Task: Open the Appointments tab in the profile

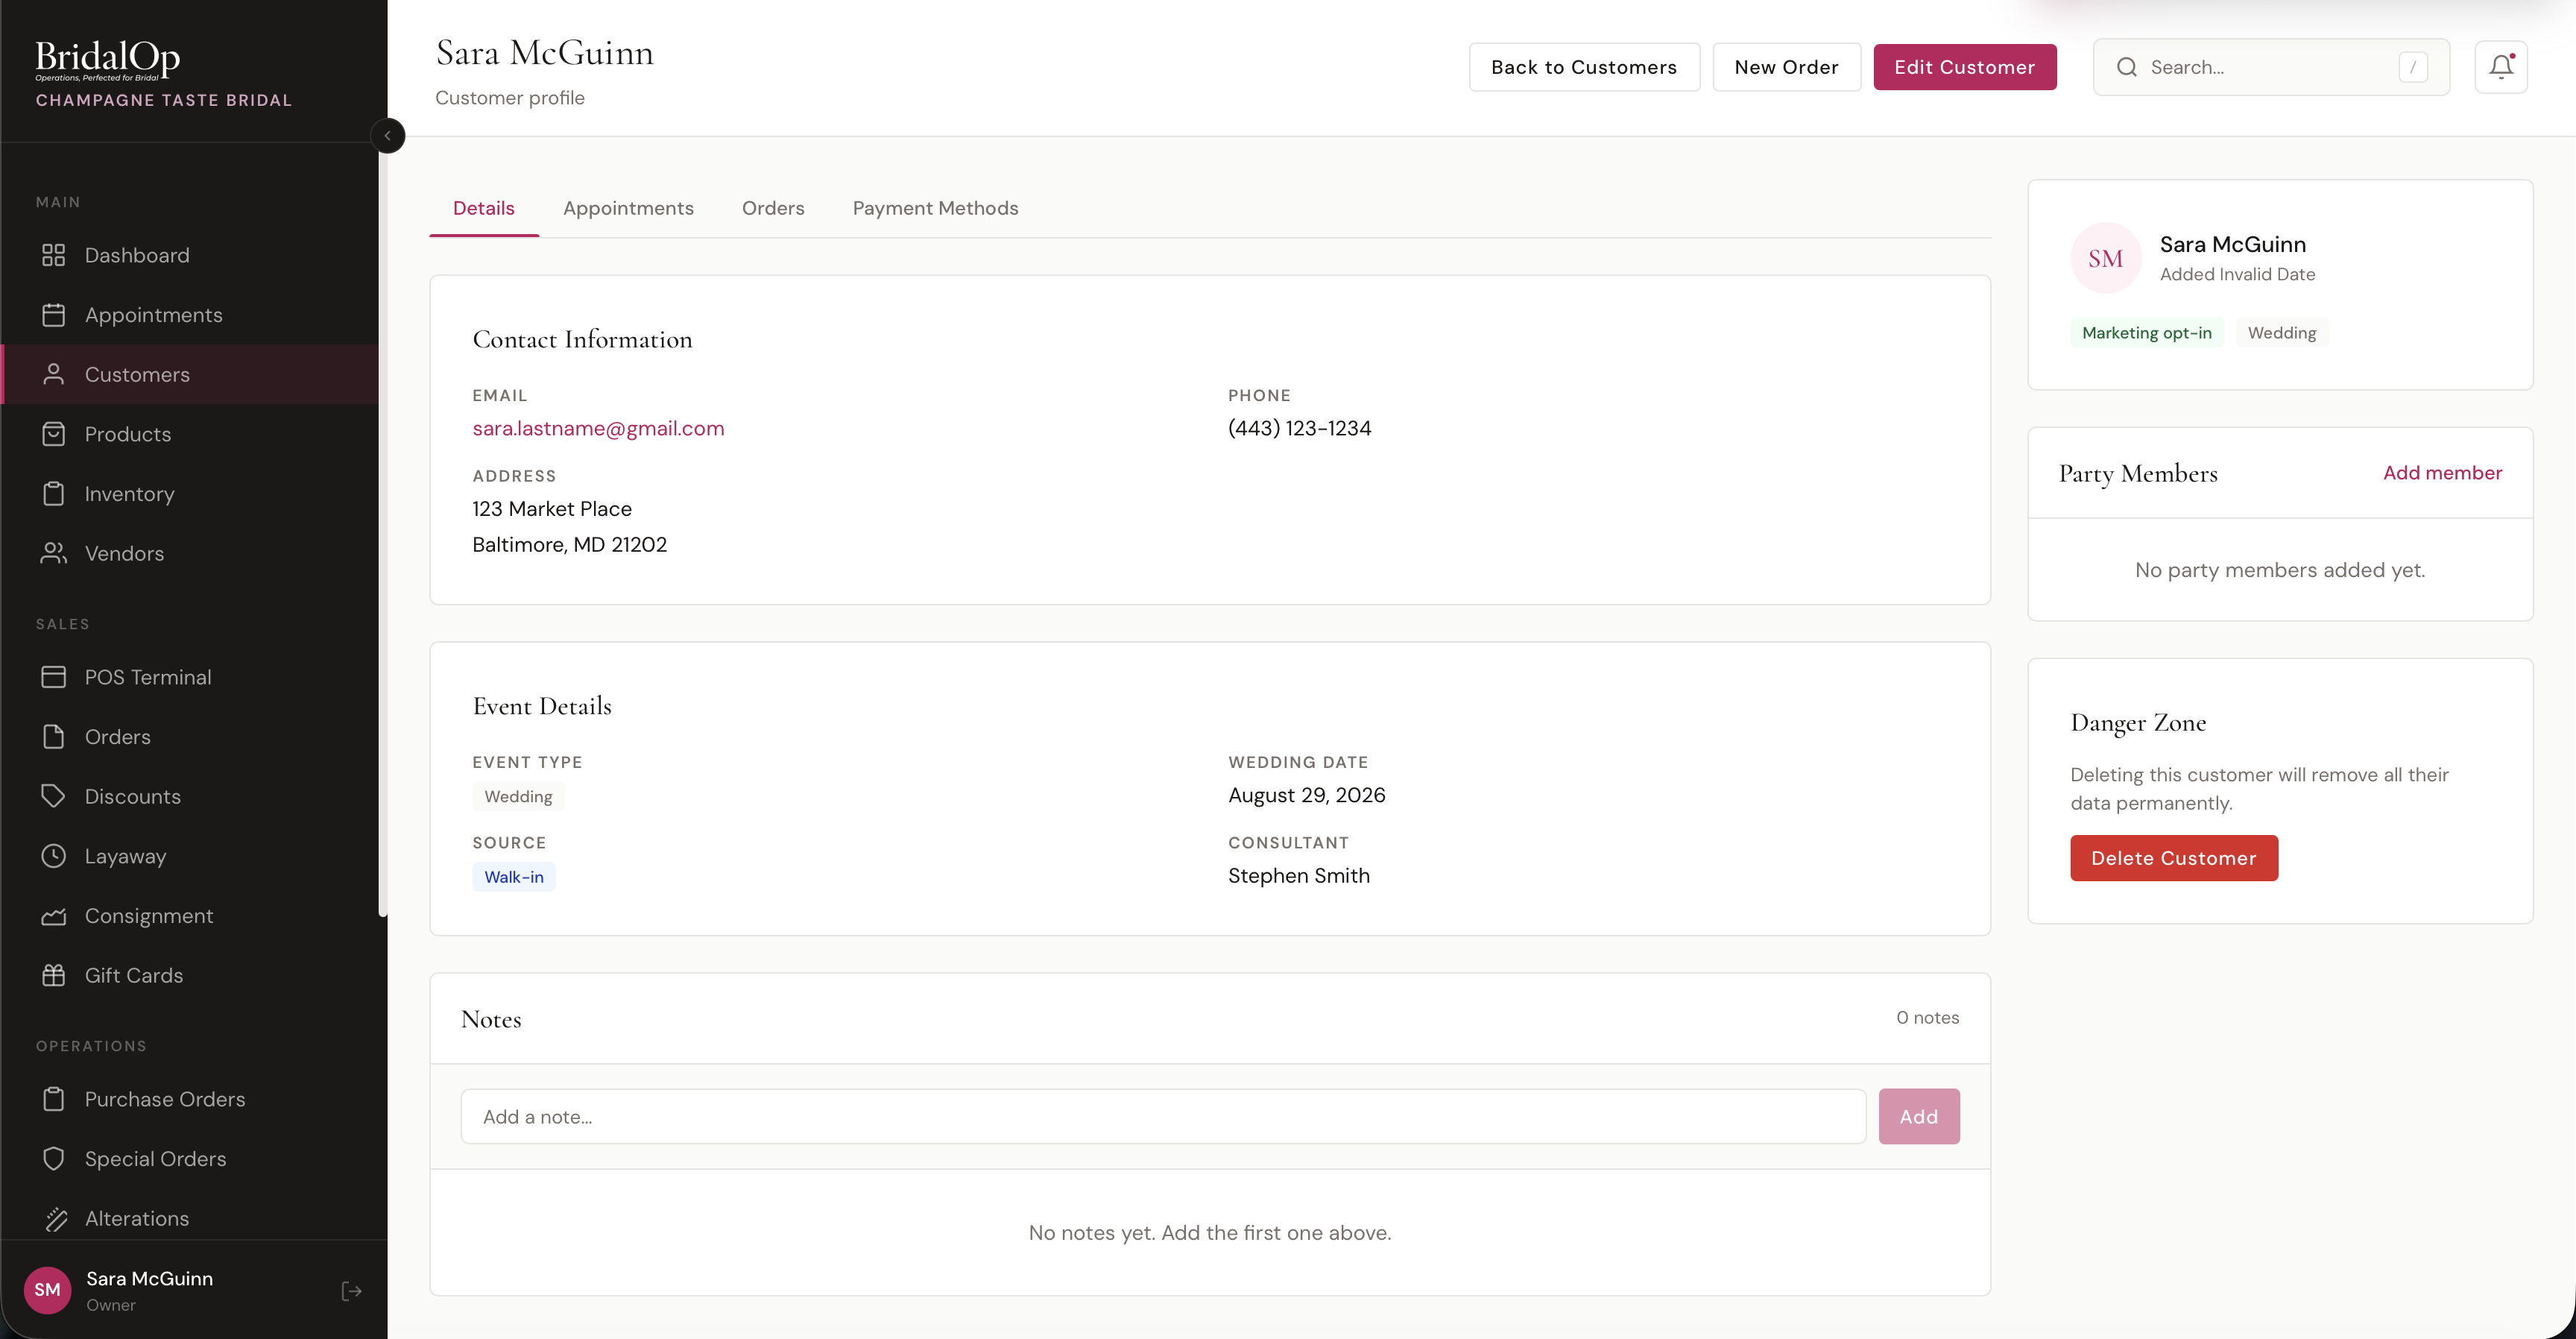Action: 628,208
